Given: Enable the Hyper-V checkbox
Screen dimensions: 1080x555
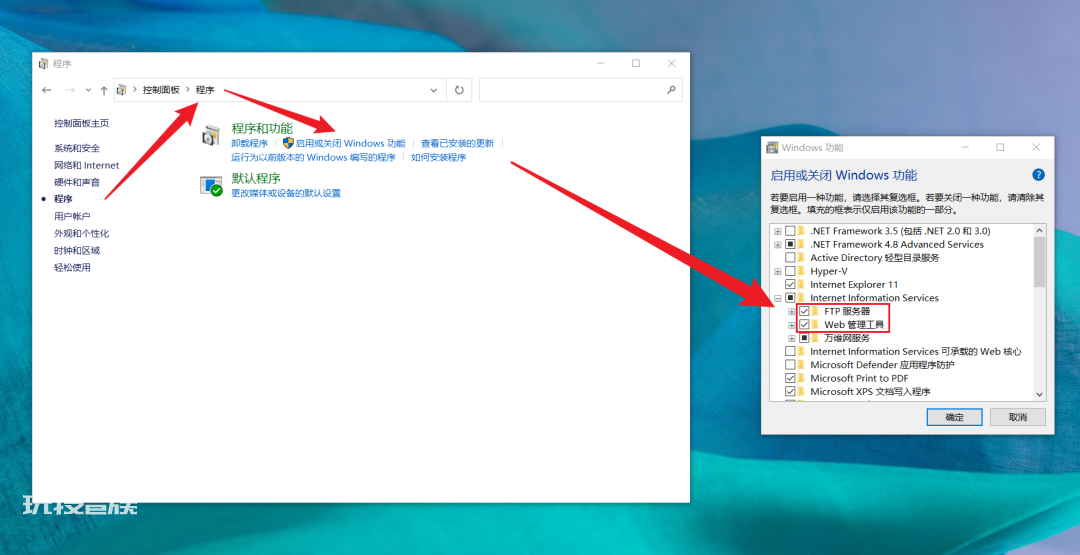Looking at the screenshot, I should pyautogui.click(x=791, y=271).
